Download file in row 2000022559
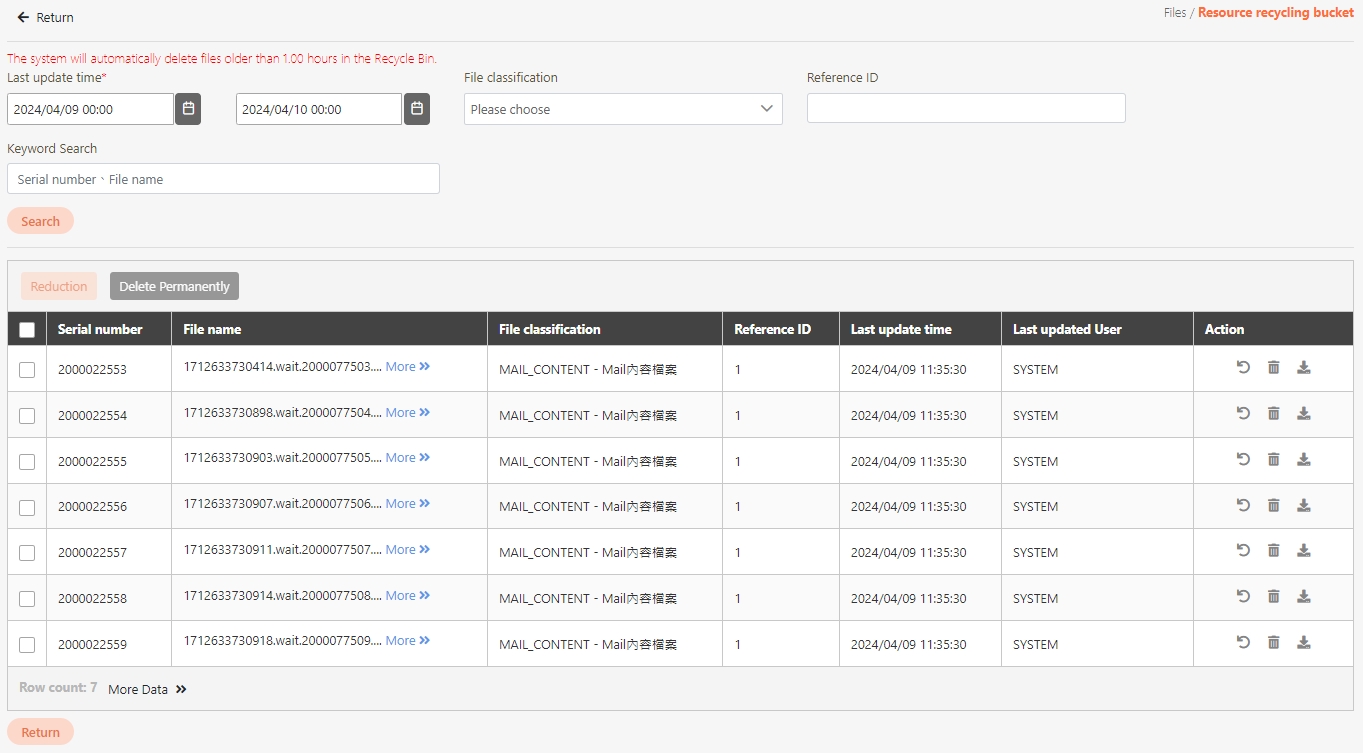This screenshot has width=1363, height=753. 1303,643
